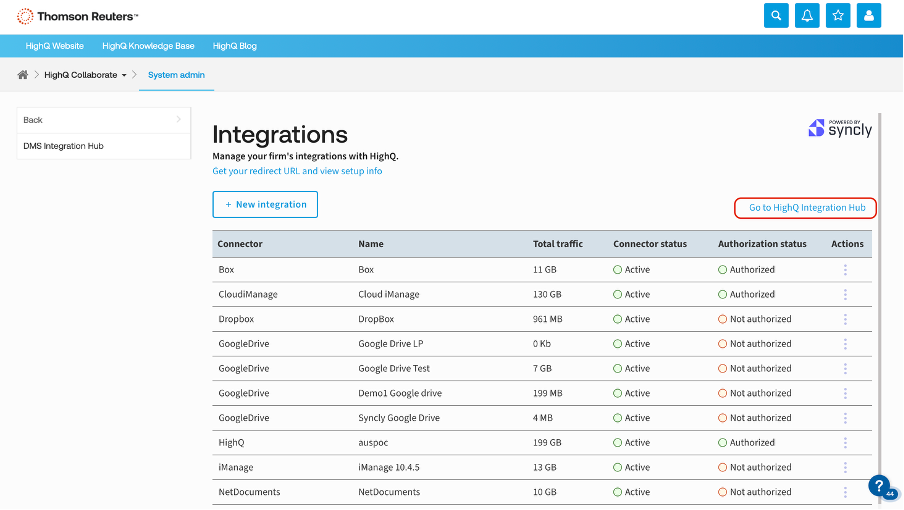Image resolution: width=904 pixels, height=510 pixels.
Task: Open the search icon in top bar
Action: [776, 16]
